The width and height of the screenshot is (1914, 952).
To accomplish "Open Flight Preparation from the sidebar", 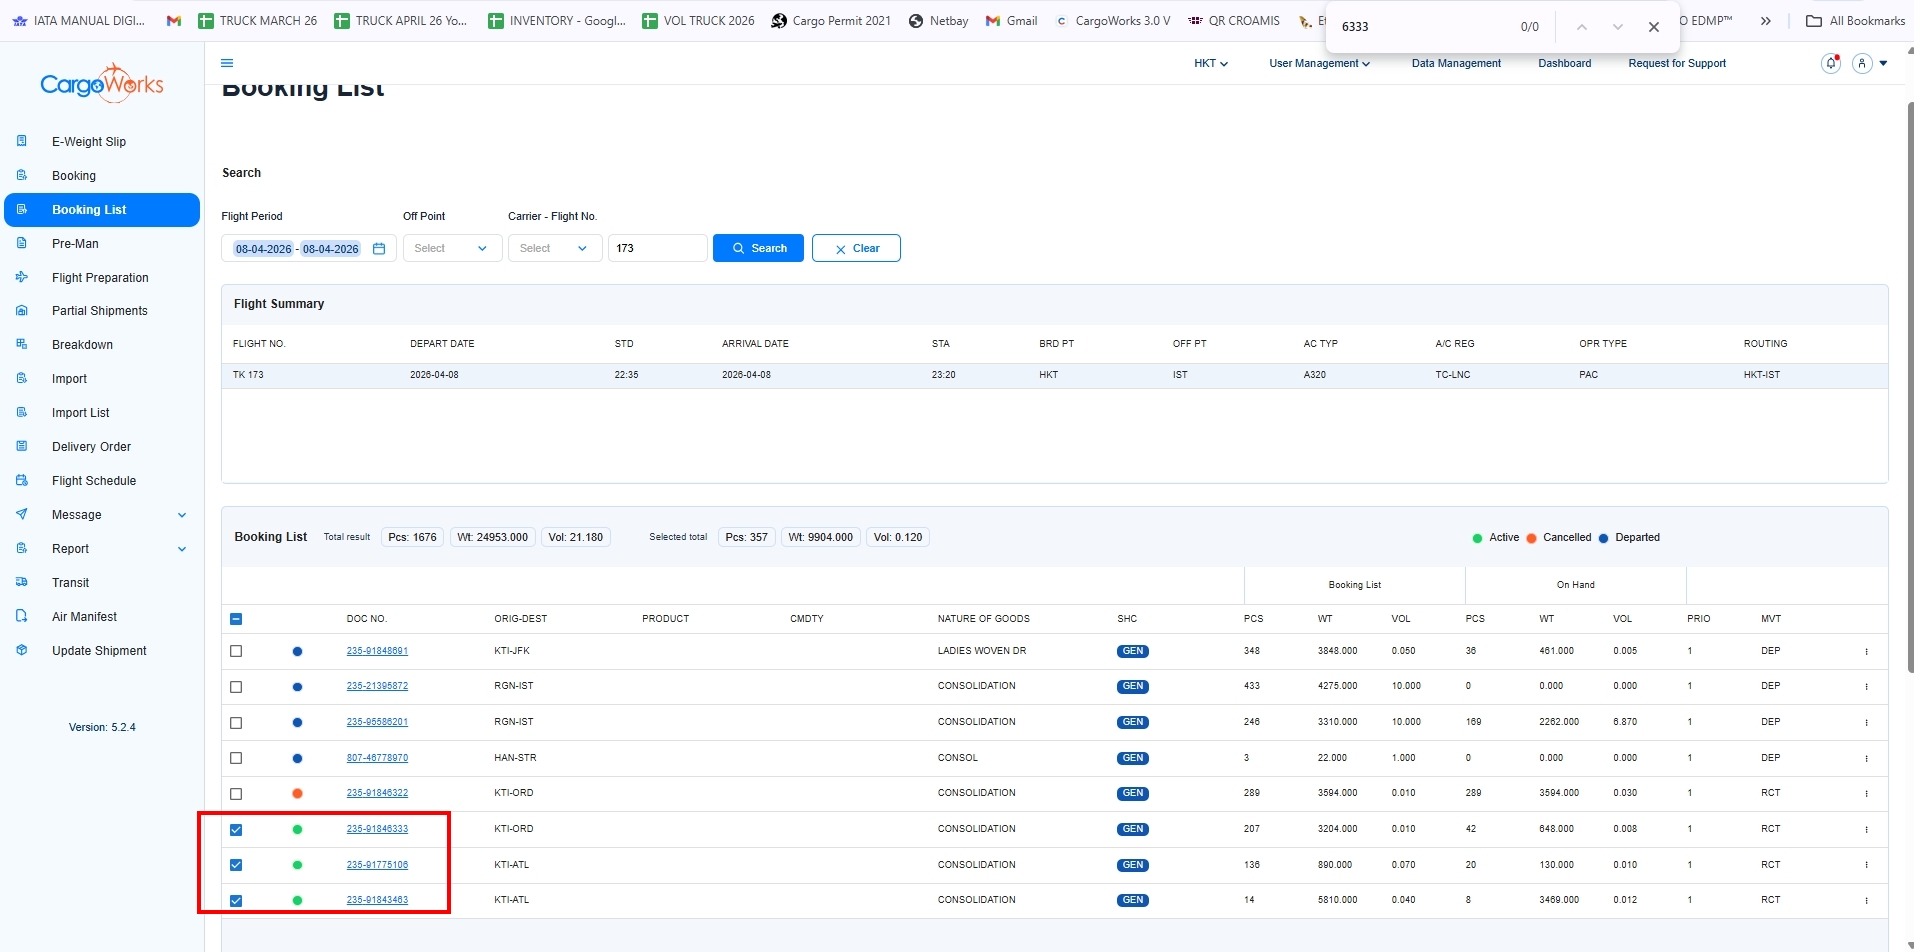I will point(100,278).
